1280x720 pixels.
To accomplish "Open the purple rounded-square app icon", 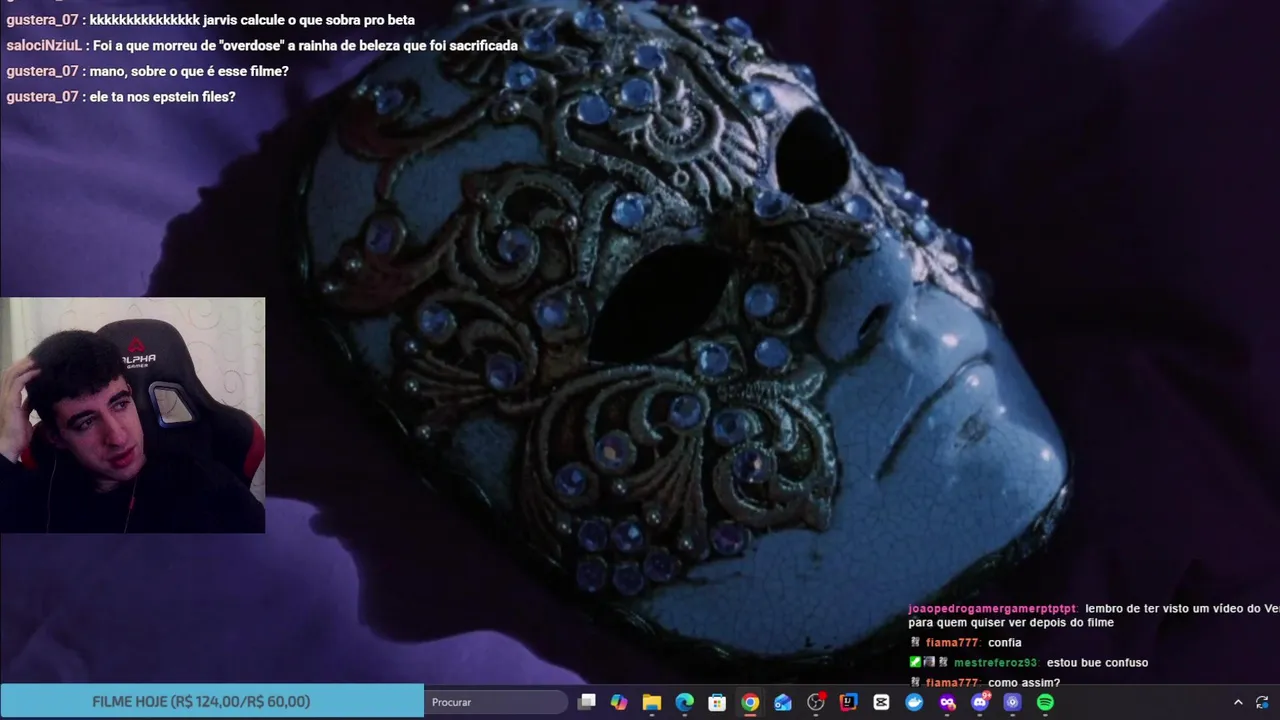I will click(x=1012, y=702).
